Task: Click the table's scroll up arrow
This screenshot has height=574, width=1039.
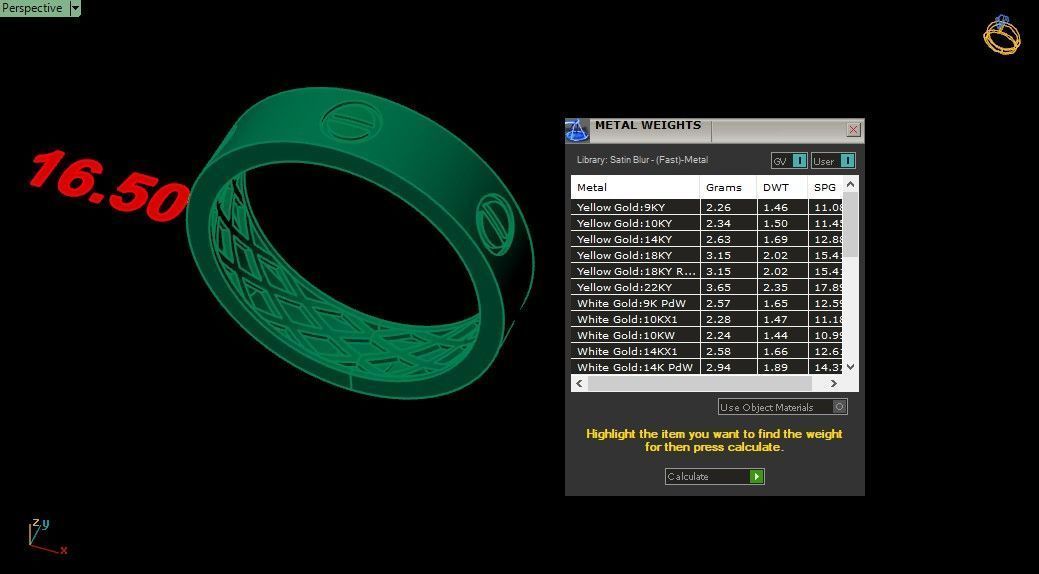Action: click(851, 184)
